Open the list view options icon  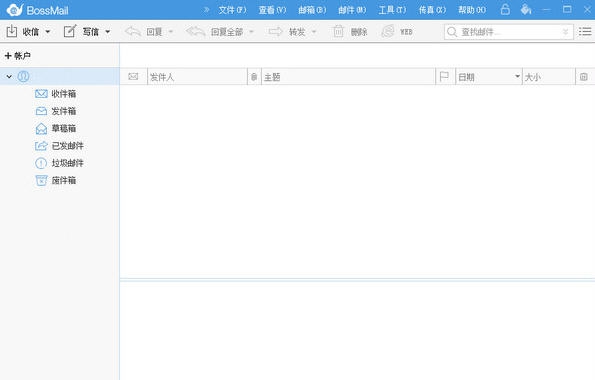(585, 32)
